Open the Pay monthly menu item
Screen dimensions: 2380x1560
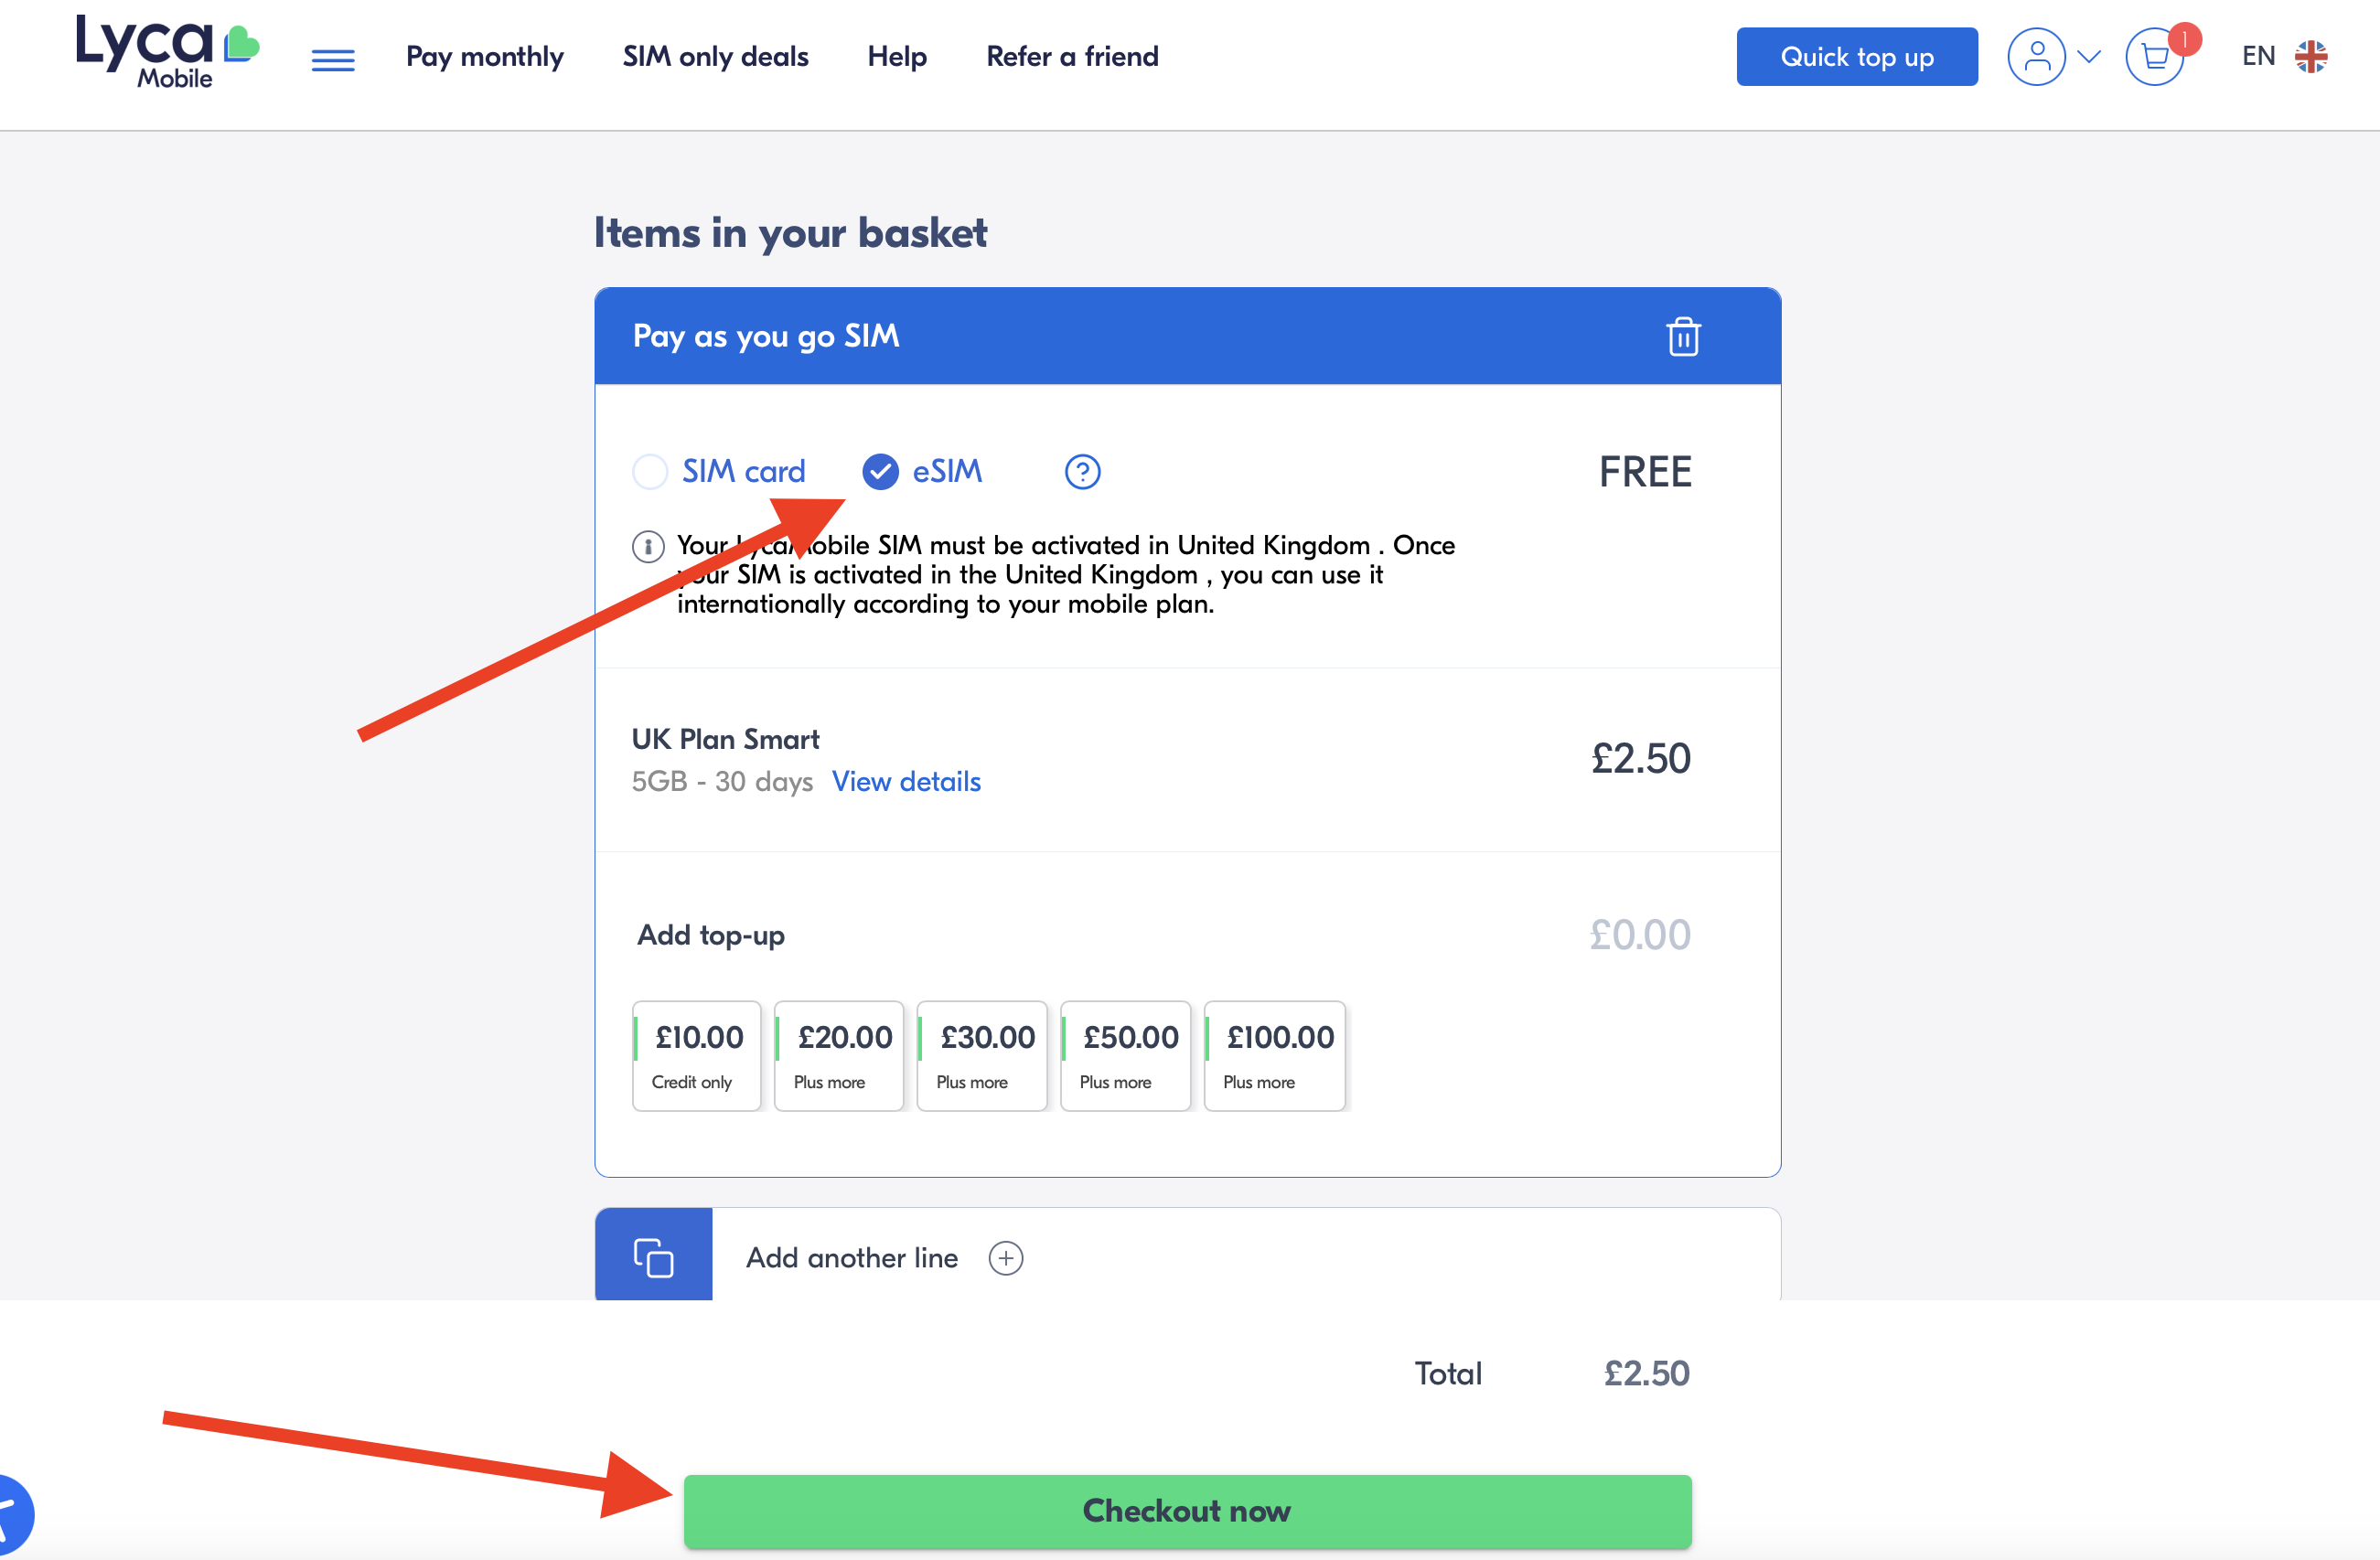click(x=485, y=57)
